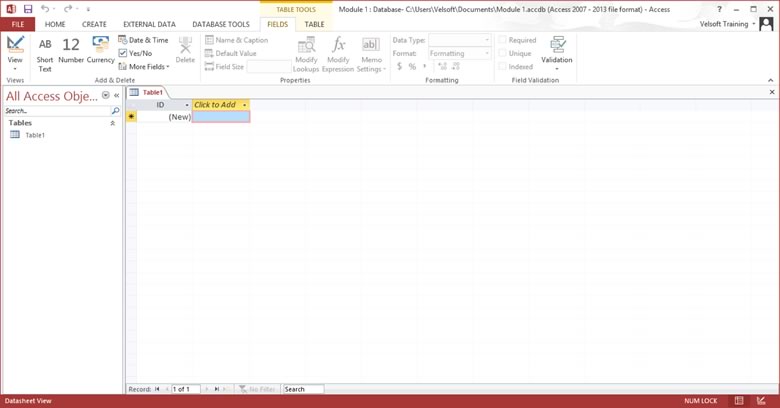Click the record Search field at bottom

(x=303, y=389)
